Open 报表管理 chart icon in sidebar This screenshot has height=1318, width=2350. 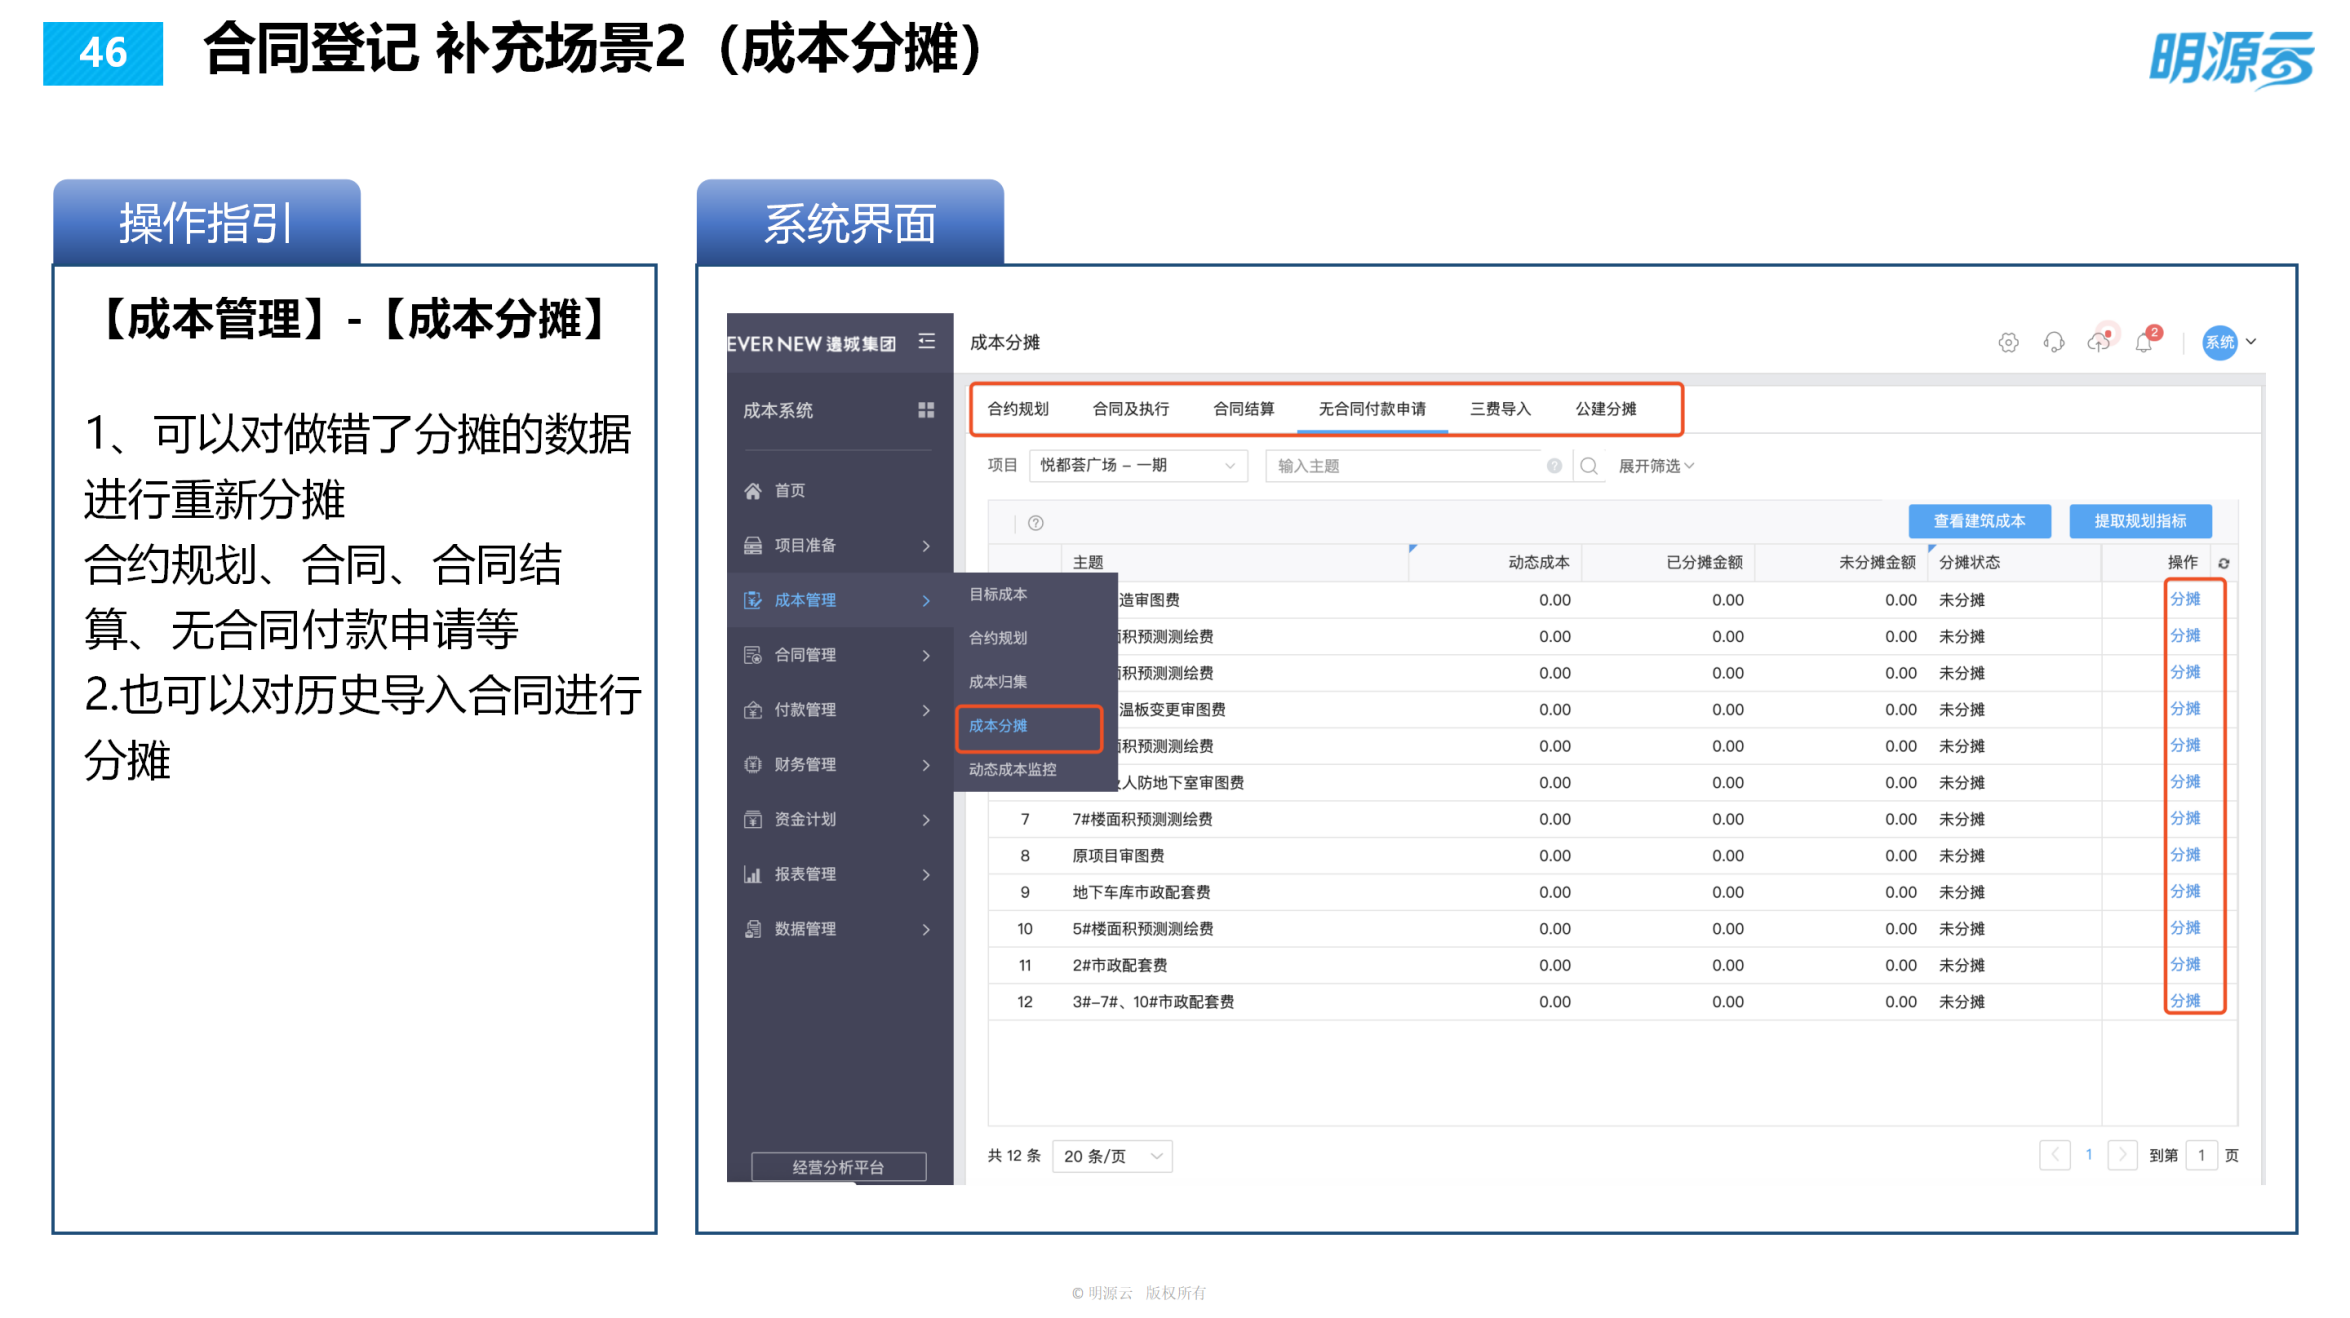(x=753, y=873)
